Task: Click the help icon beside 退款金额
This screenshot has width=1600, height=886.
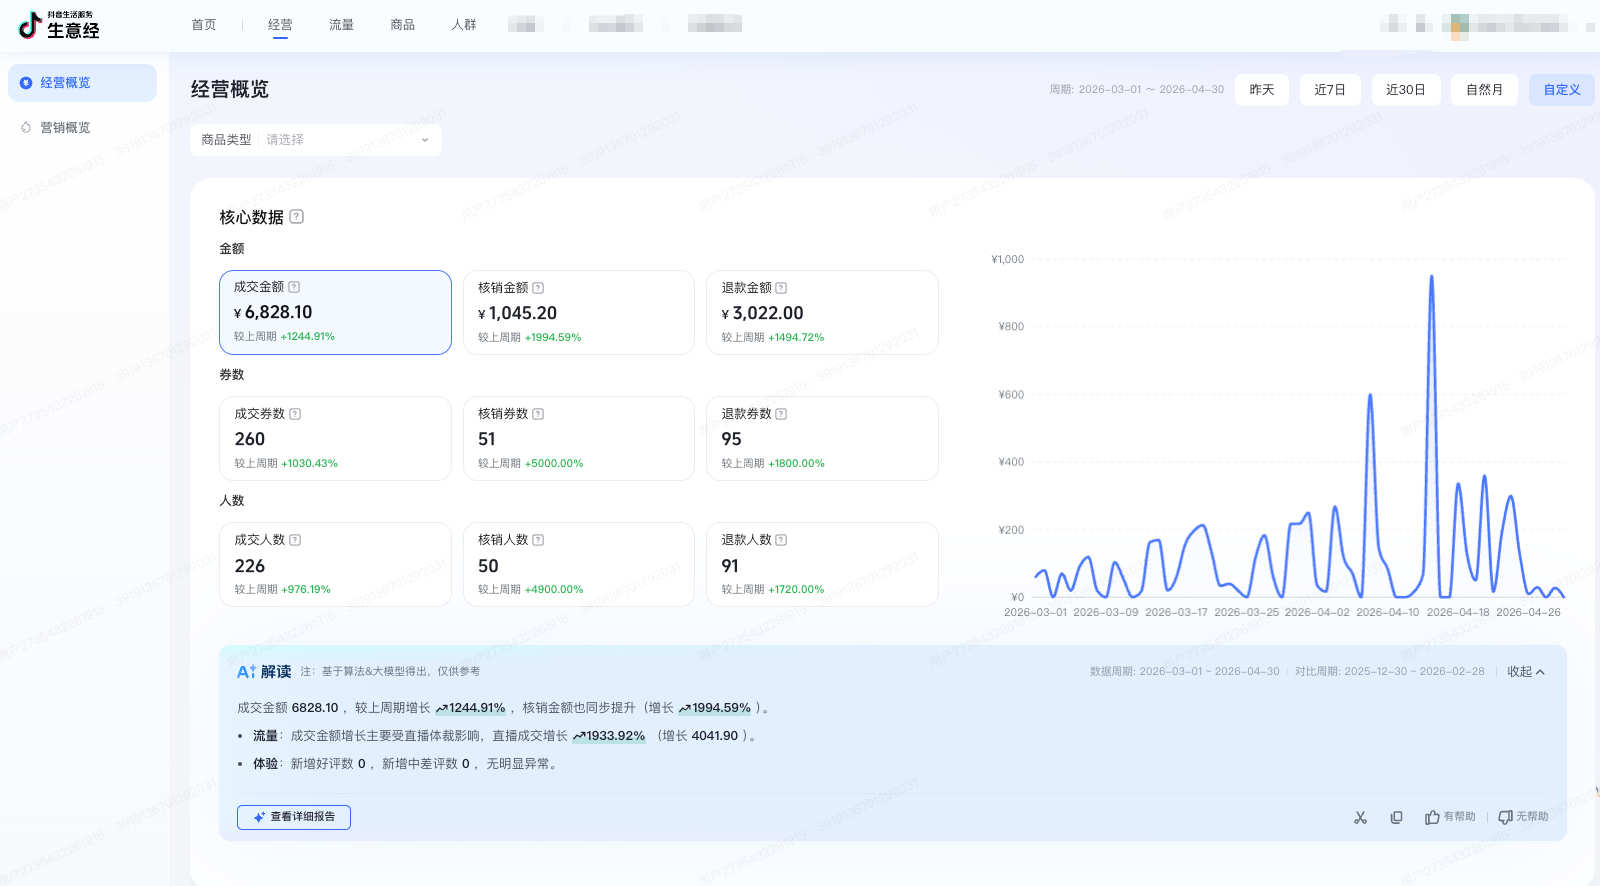Action: [781, 288]
